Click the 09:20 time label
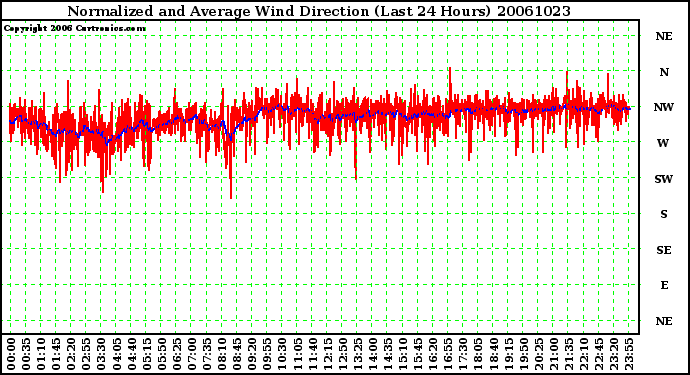 (252, 354)
